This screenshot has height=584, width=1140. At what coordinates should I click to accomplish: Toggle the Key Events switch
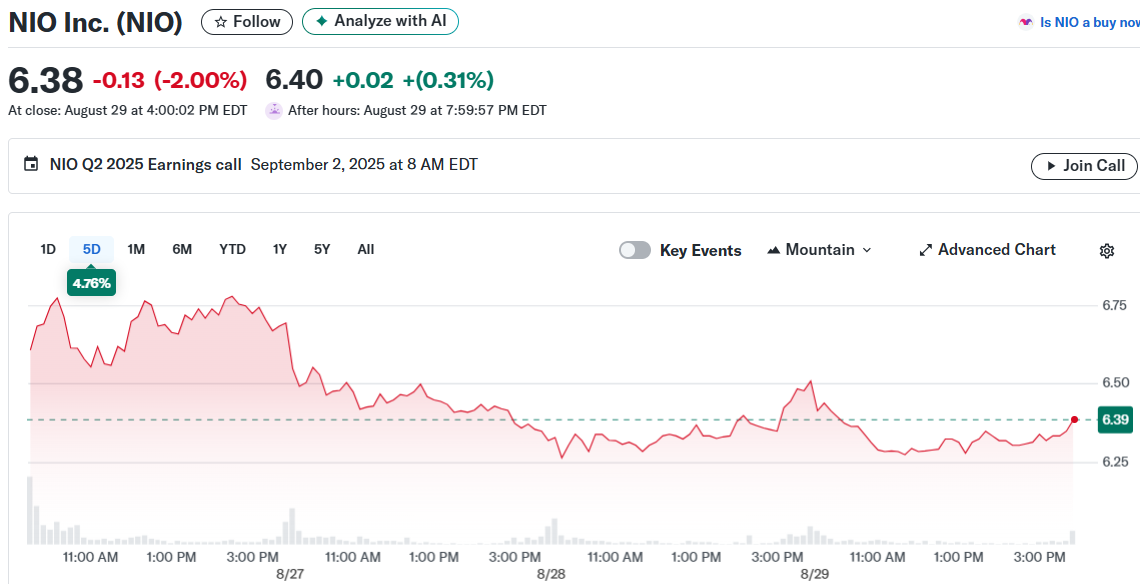[x=635, y=250]
